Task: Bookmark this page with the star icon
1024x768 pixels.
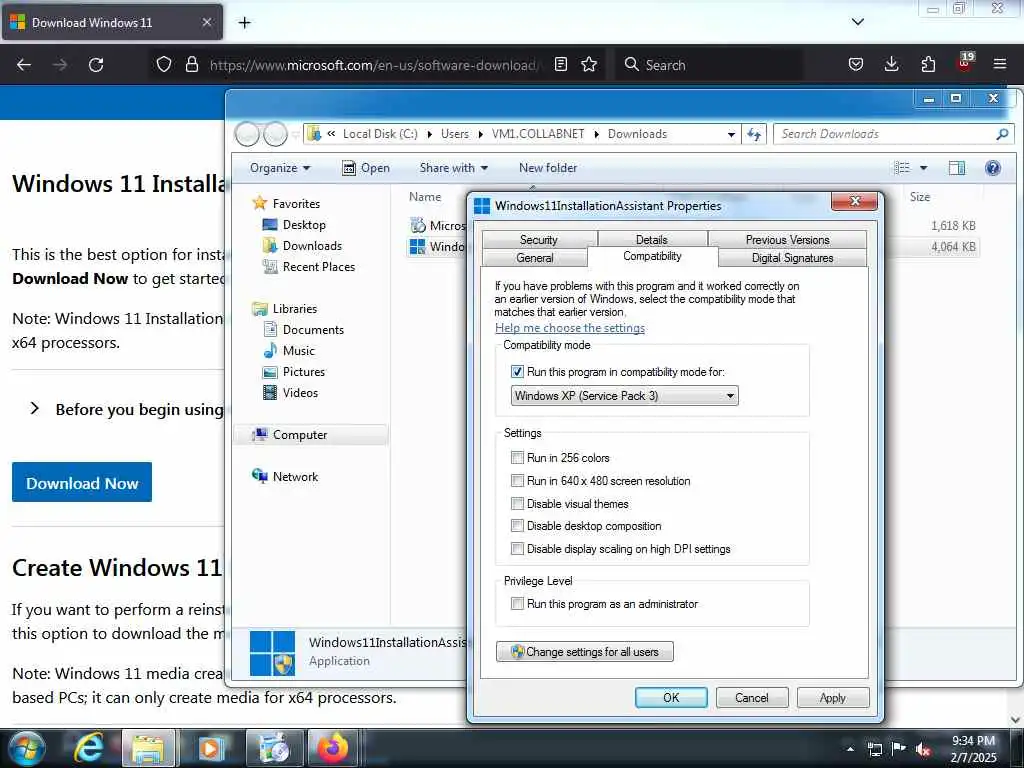Action: coord(589,65)
